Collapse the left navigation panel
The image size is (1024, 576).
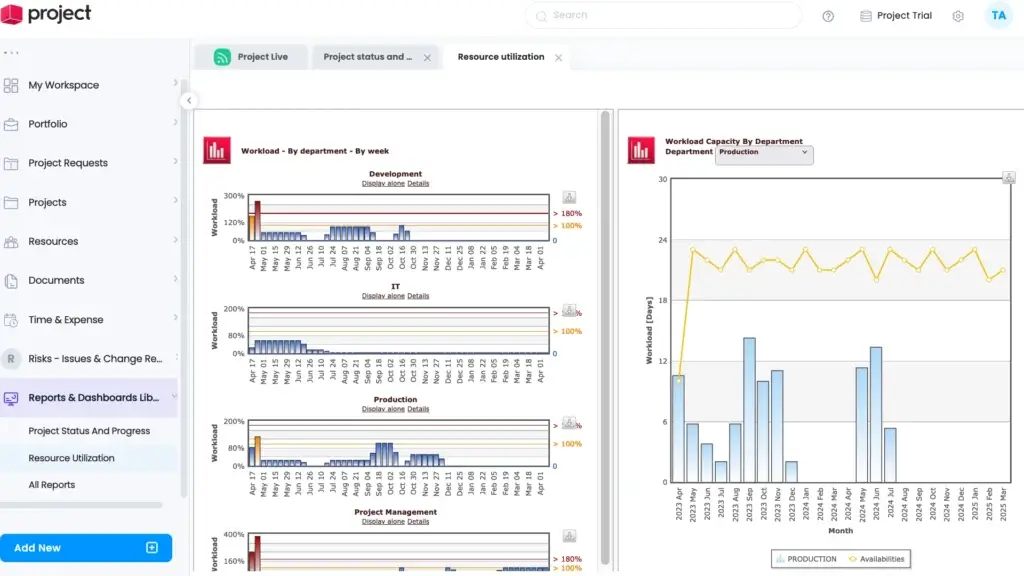pos(189,100)
